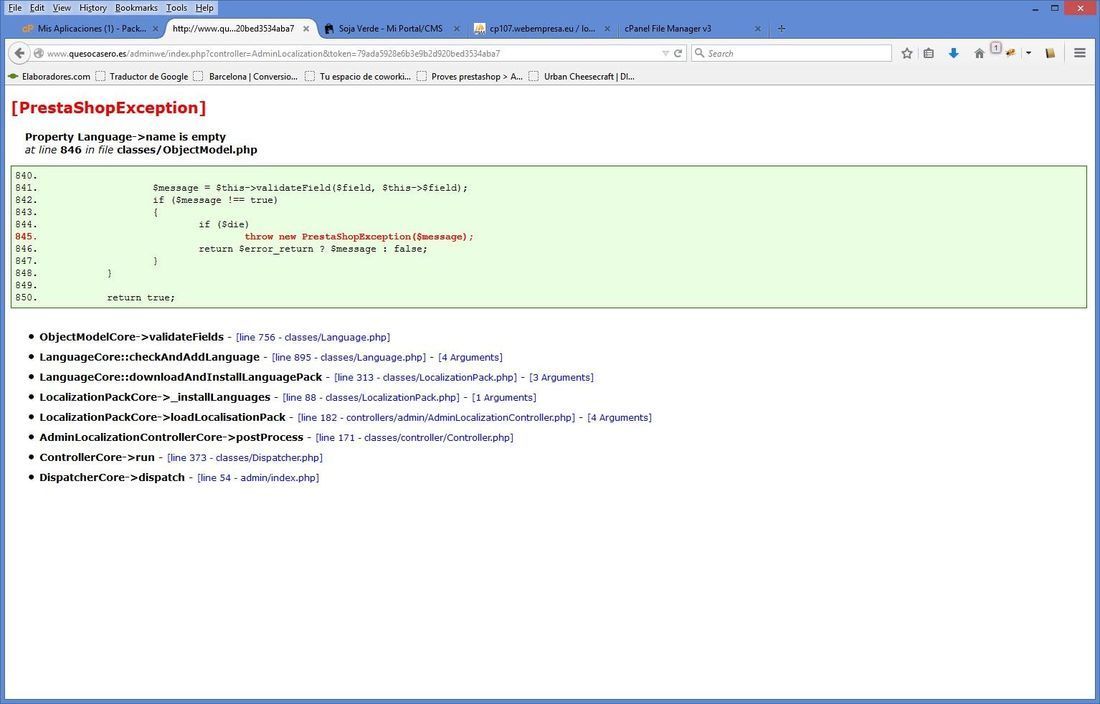
Task: Click DispatcherCore->dispatch text
Action: (x=112, y=478)
